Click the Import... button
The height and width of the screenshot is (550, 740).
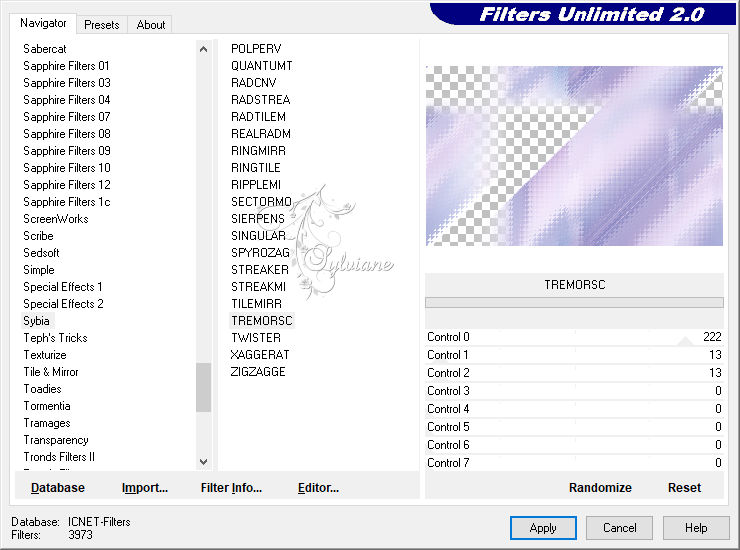coord(144,488)
